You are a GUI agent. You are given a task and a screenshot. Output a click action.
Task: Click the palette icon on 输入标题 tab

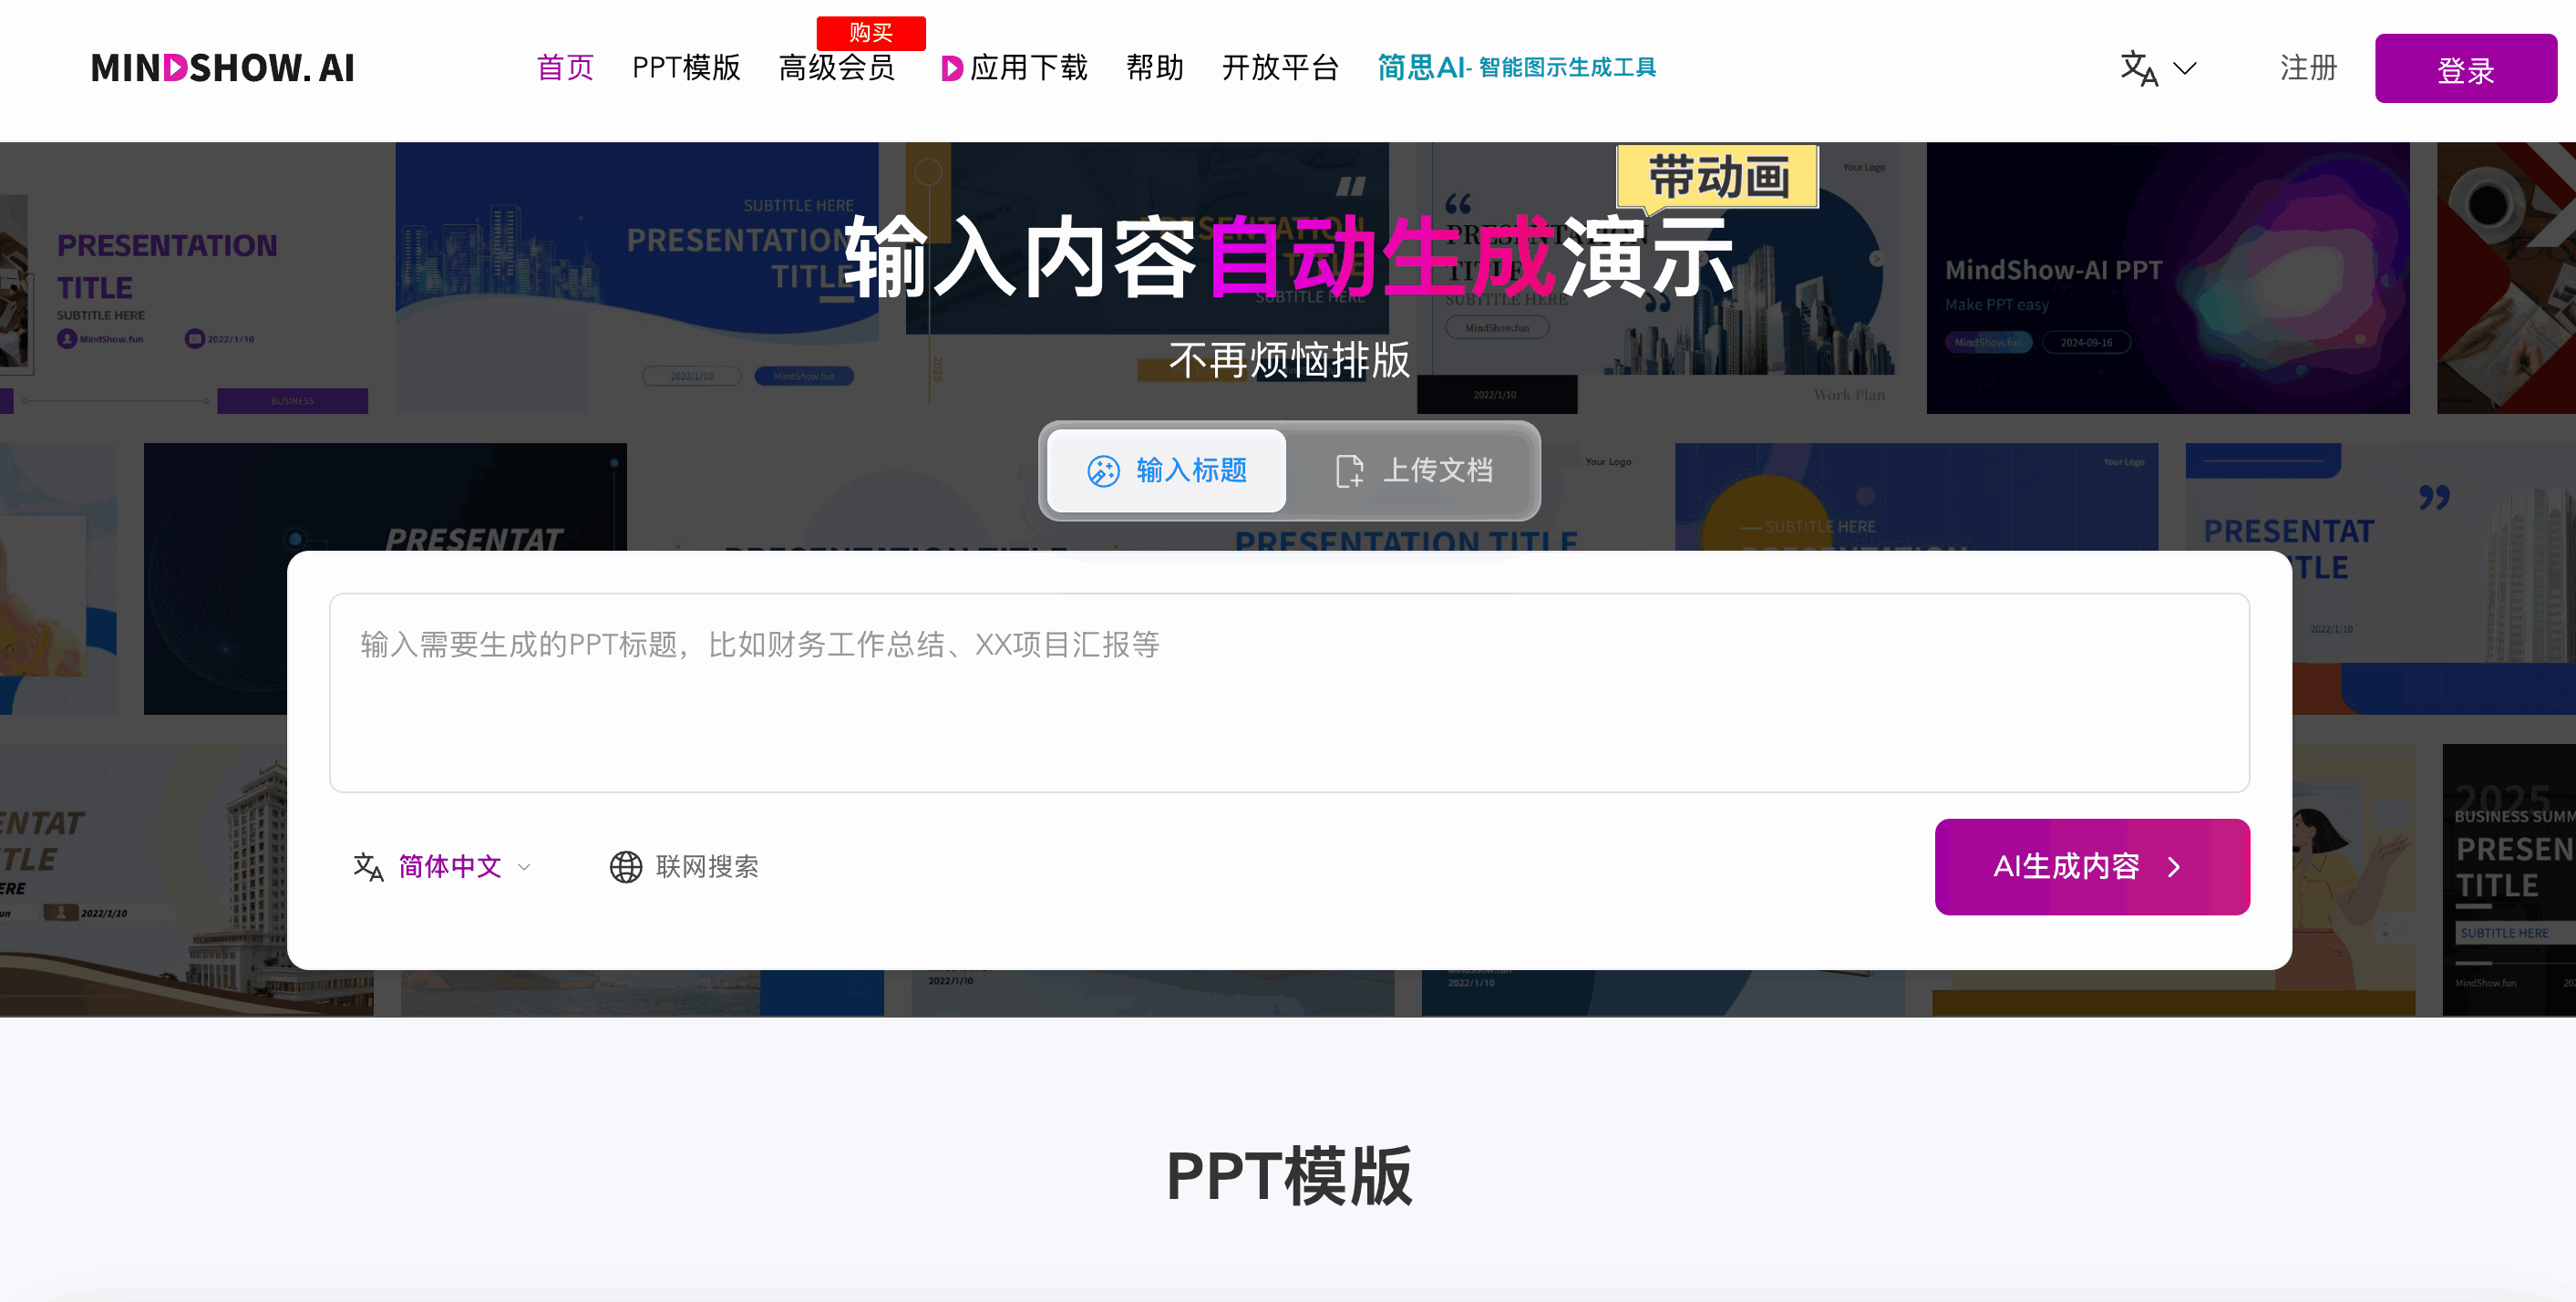[1103, 471]
